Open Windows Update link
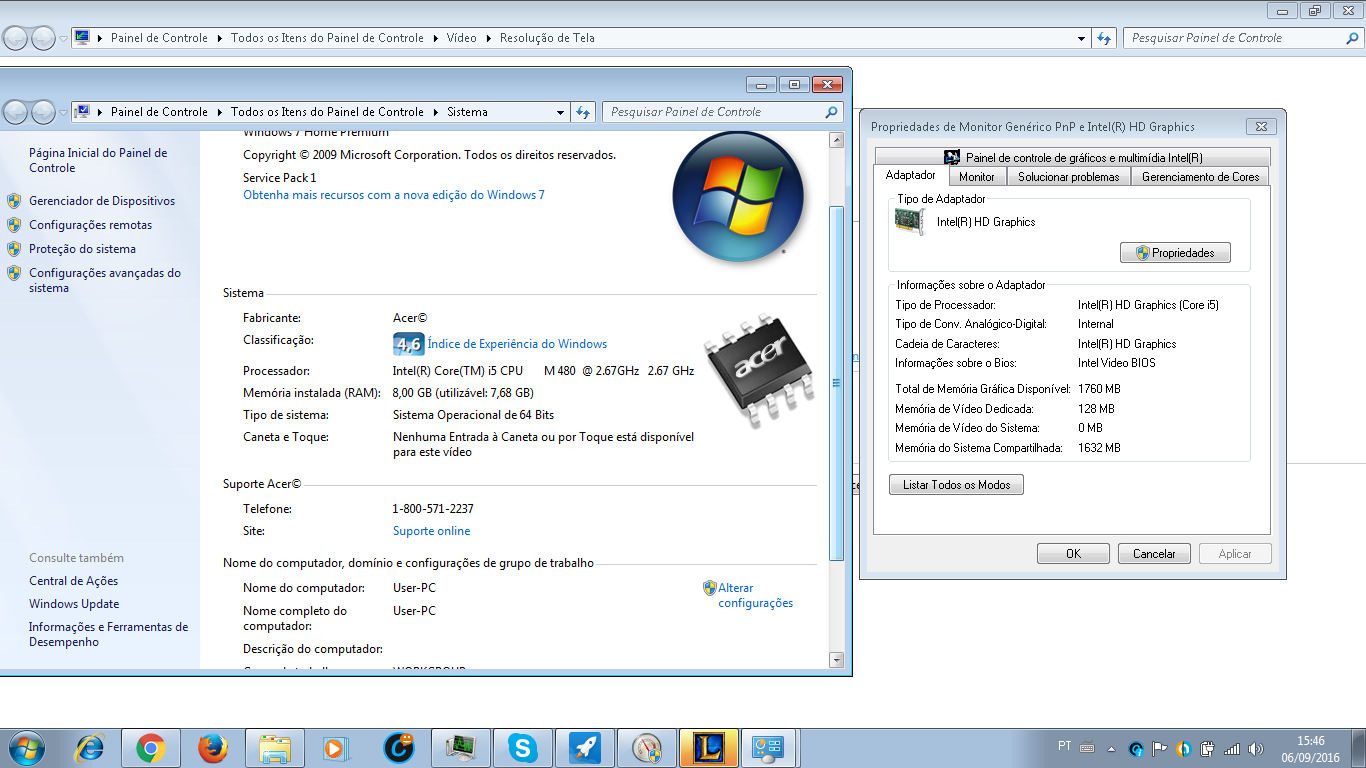 click(74, 604)
